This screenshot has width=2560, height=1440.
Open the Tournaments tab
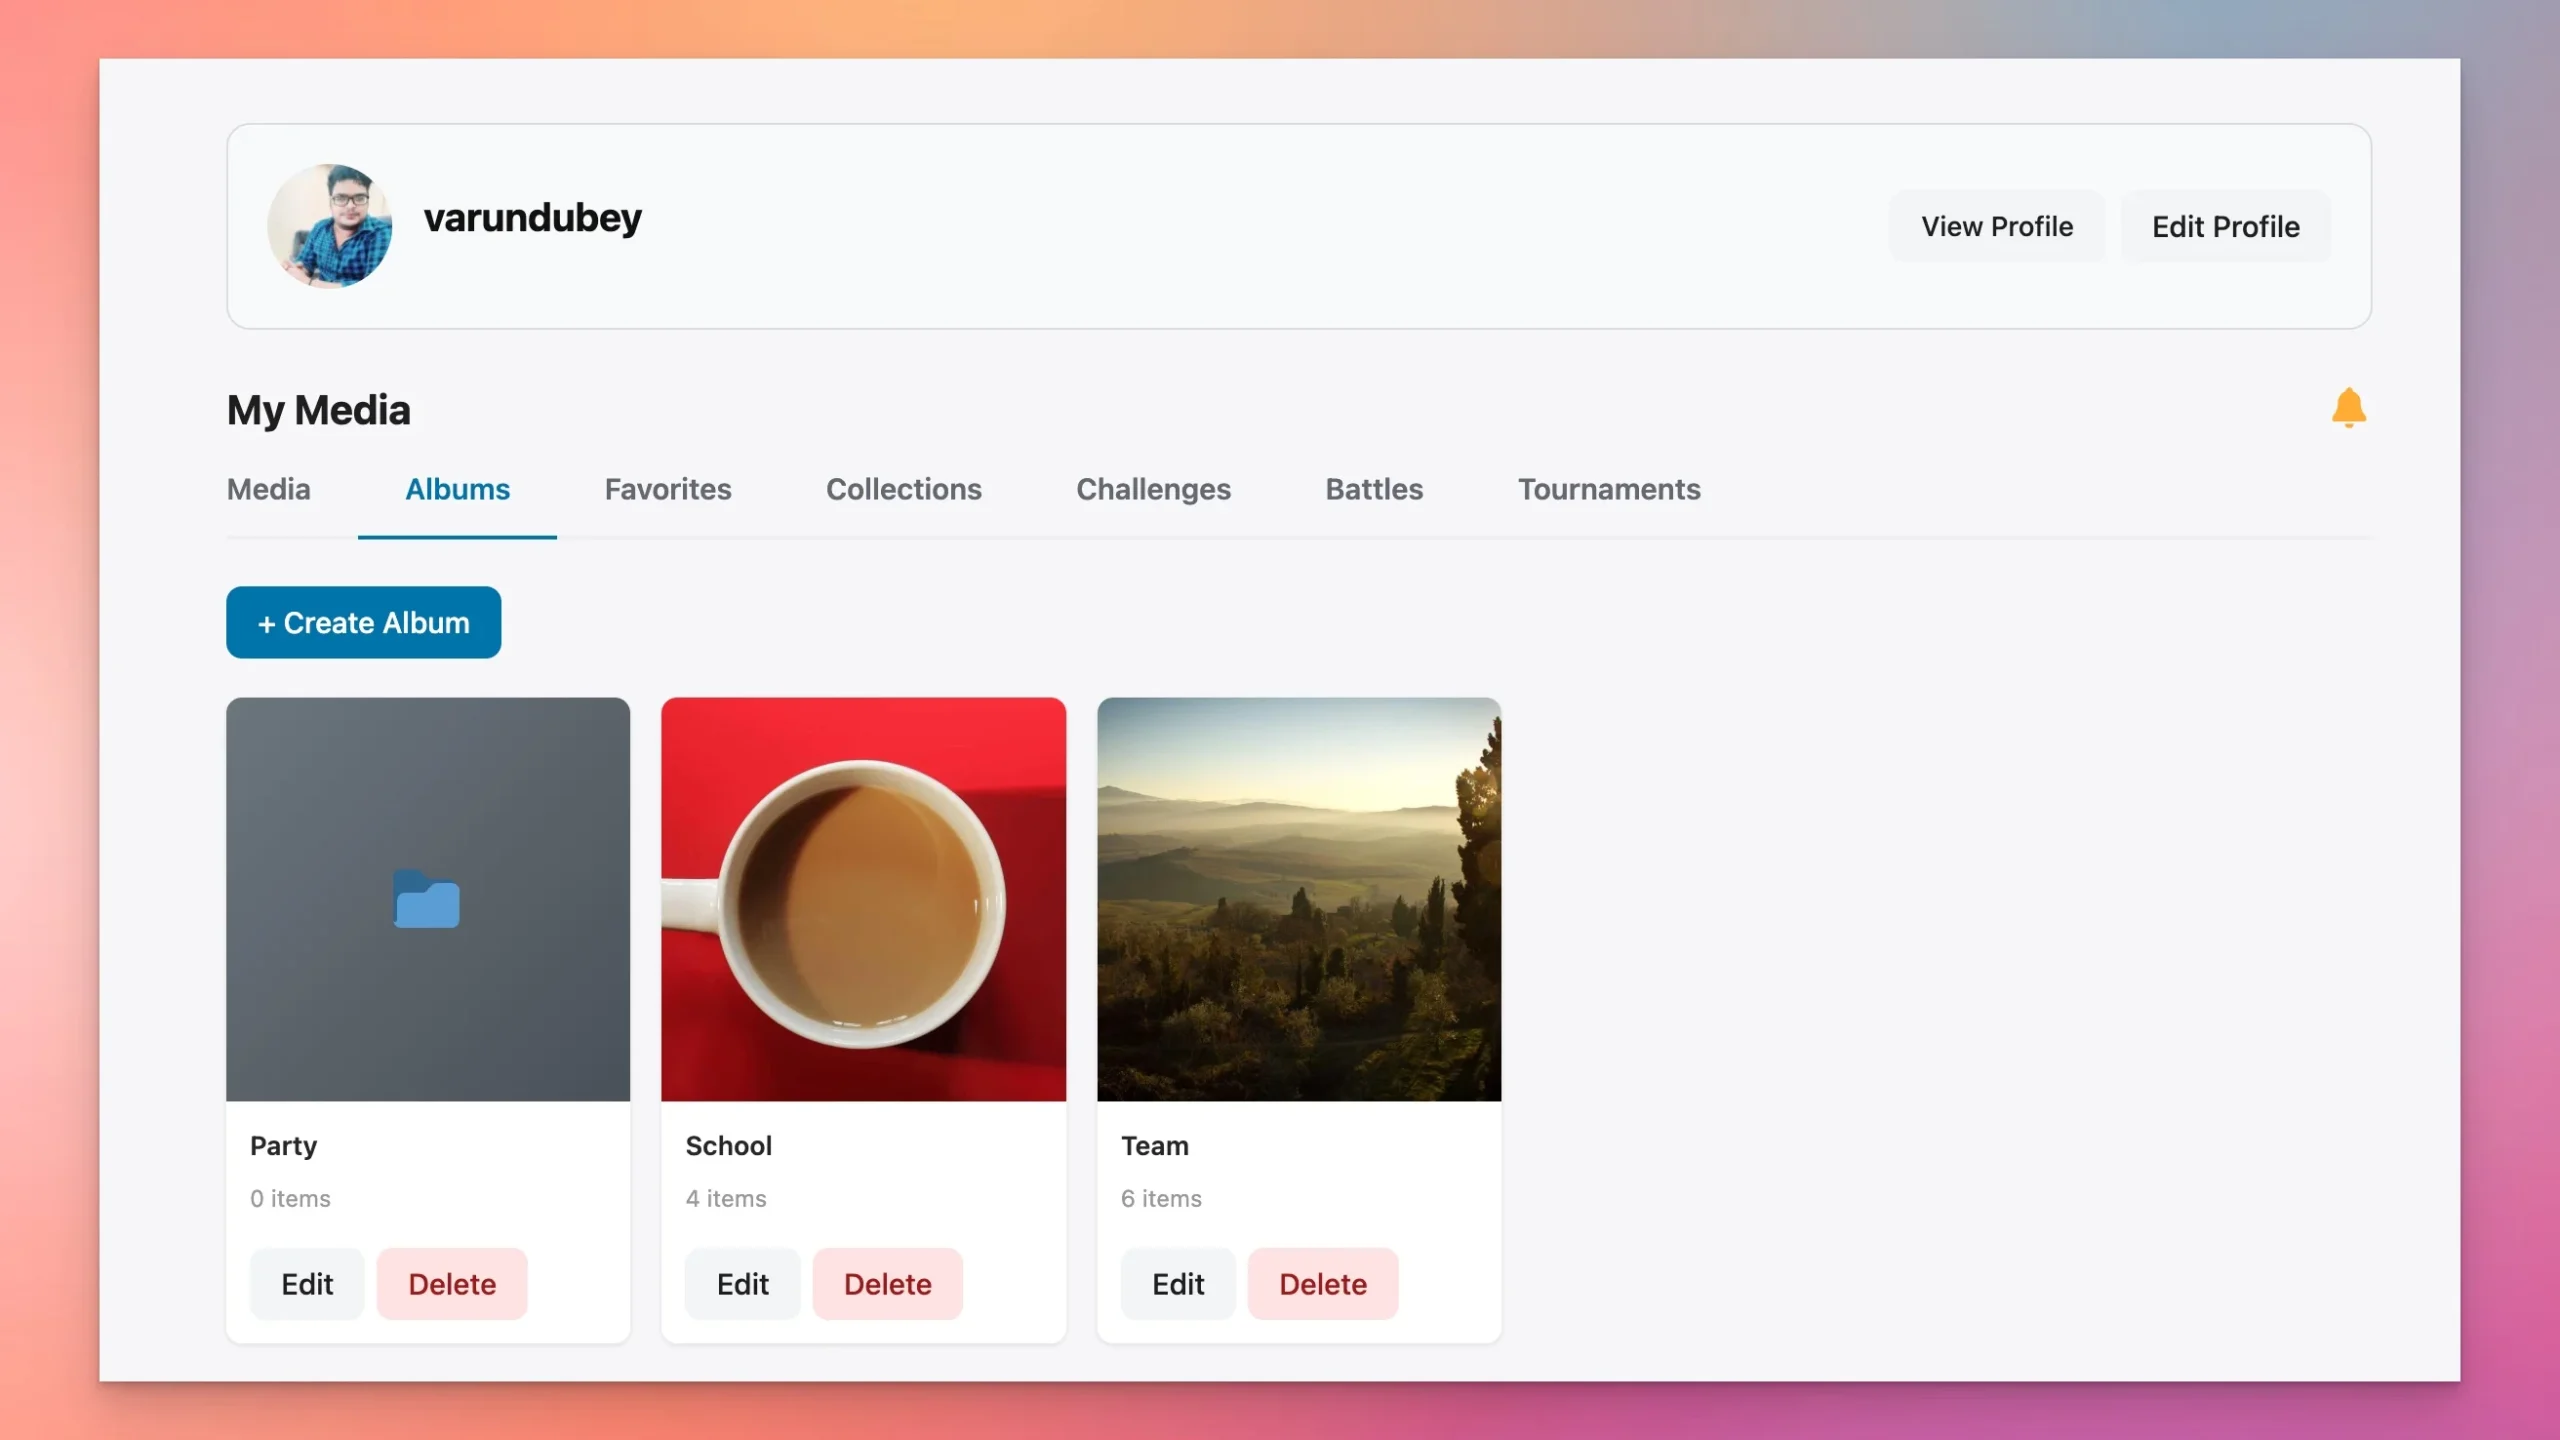pyautogui.click(x=1608, y=489)
